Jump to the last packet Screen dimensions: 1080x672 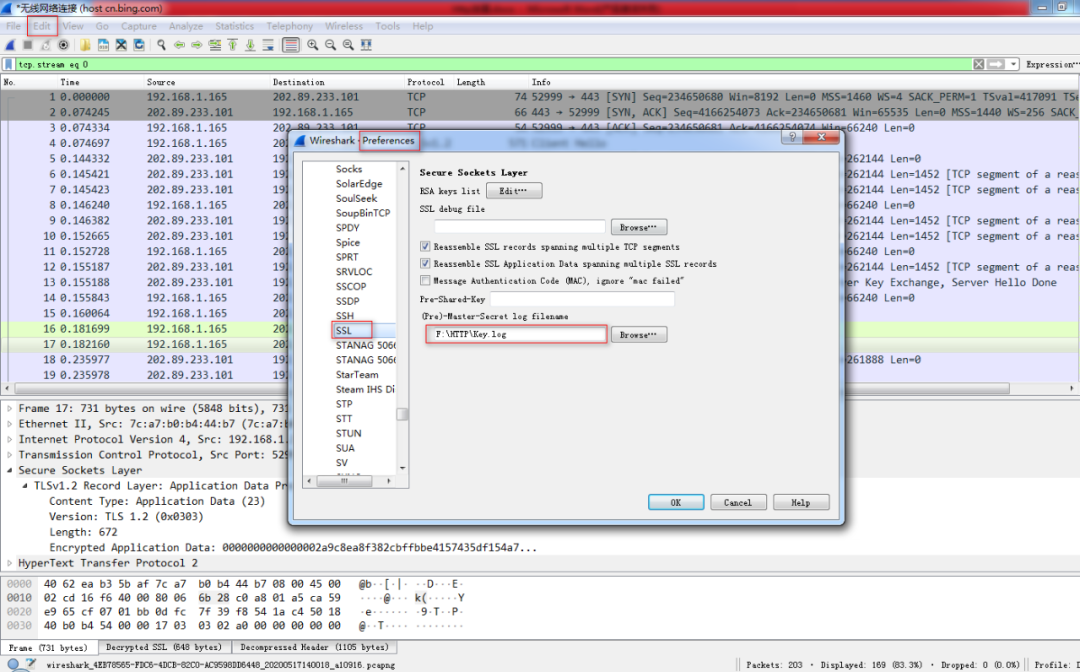coord(251,45)
